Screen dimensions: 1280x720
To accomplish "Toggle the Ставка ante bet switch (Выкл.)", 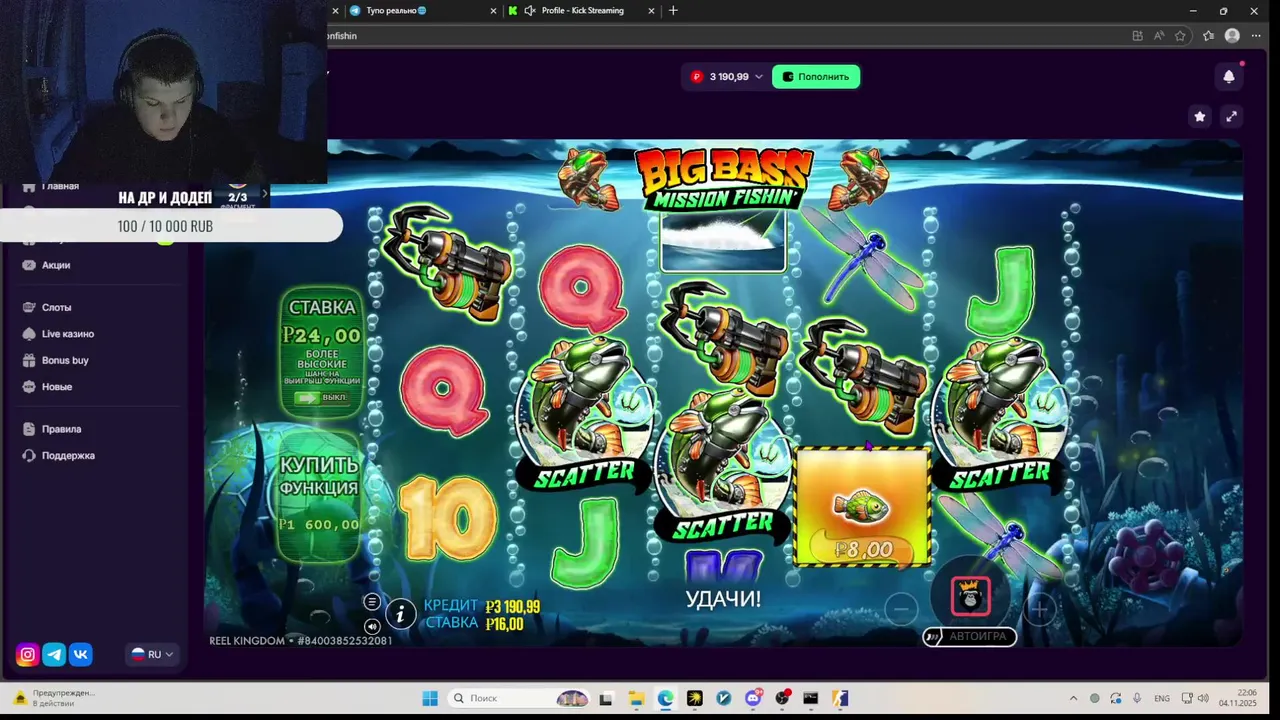I will (322, 398).
